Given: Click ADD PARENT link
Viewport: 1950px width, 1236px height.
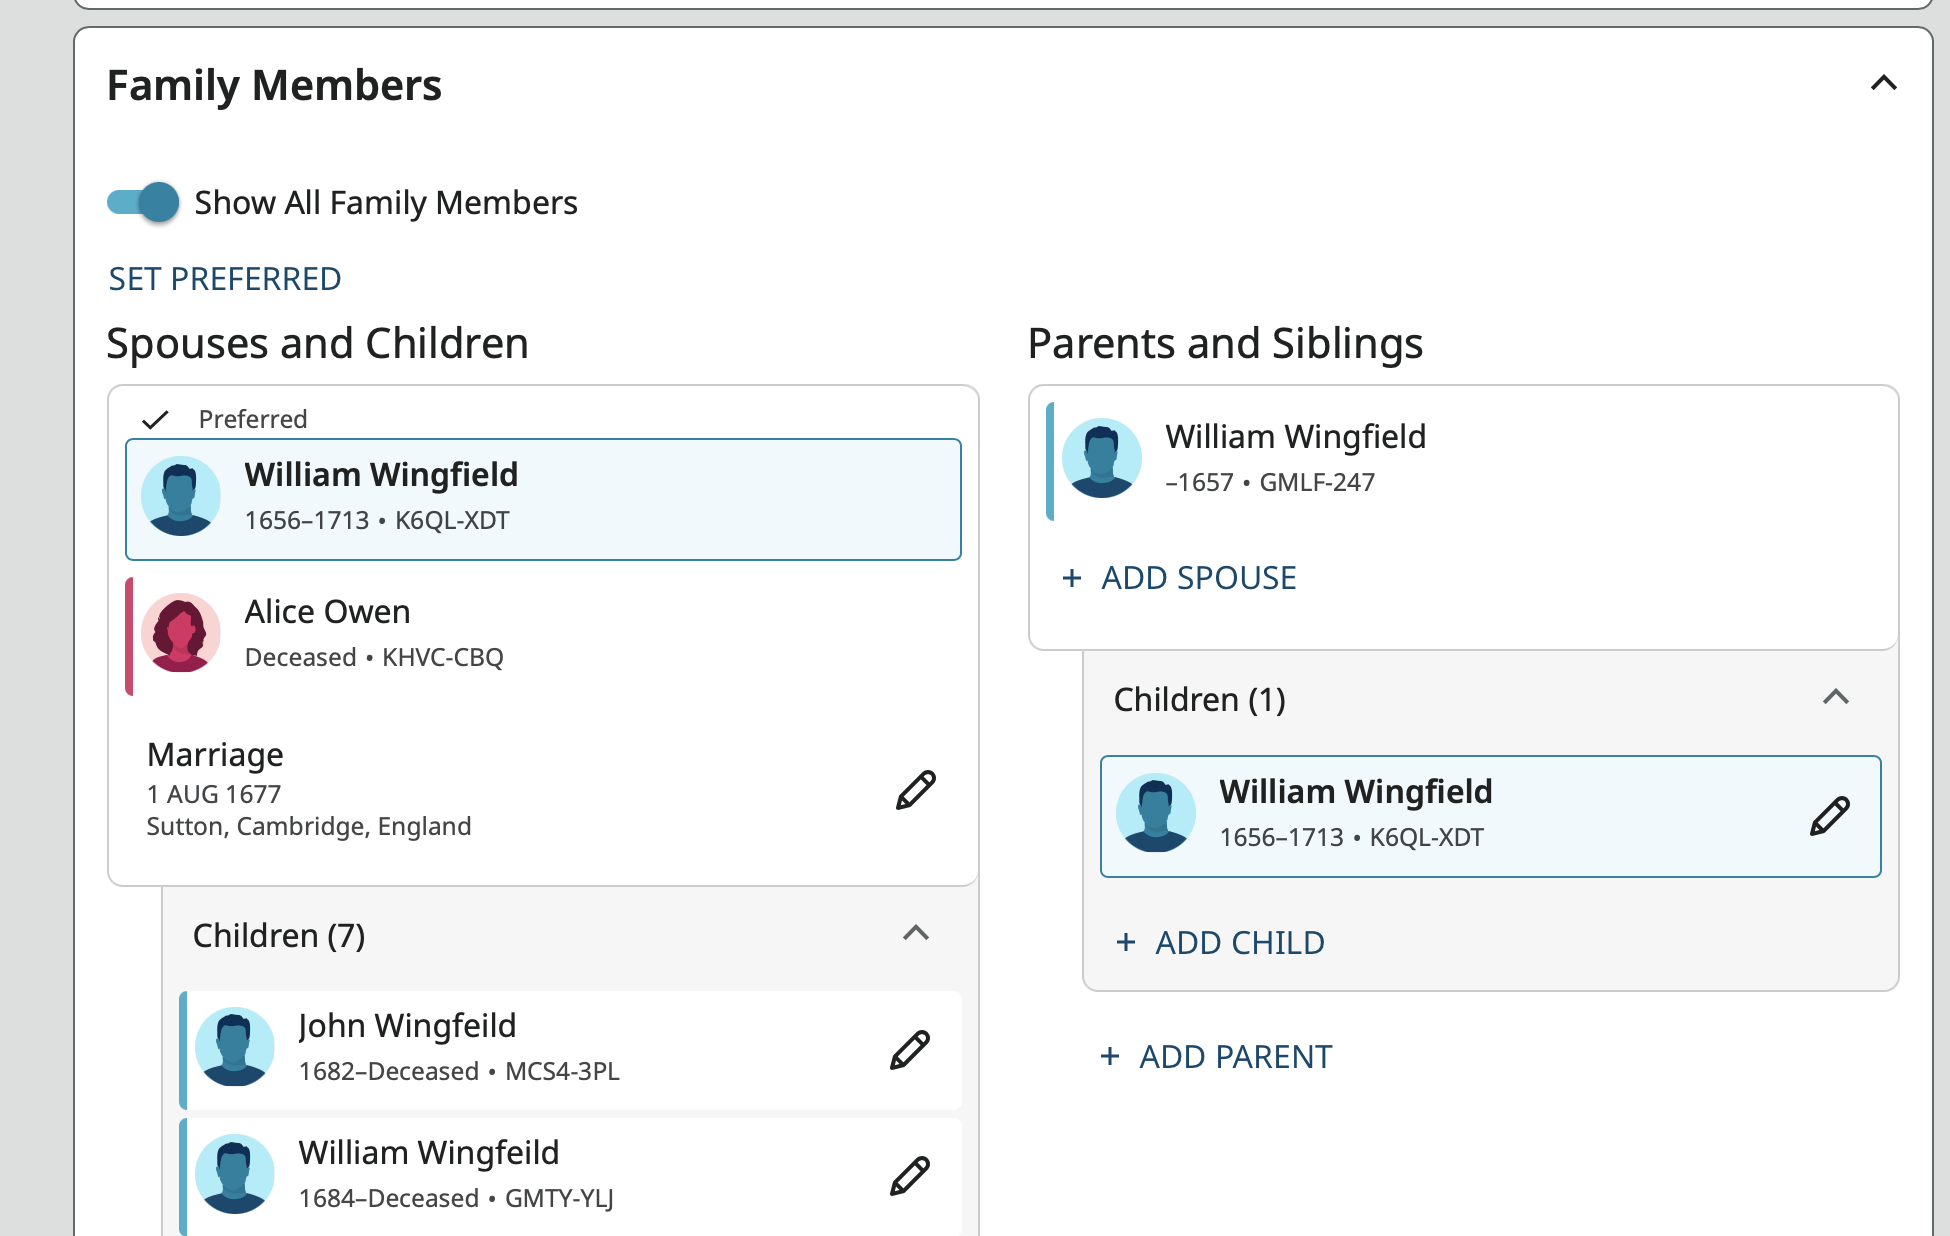Looking at the screenshot, I should point(1235,1057).
